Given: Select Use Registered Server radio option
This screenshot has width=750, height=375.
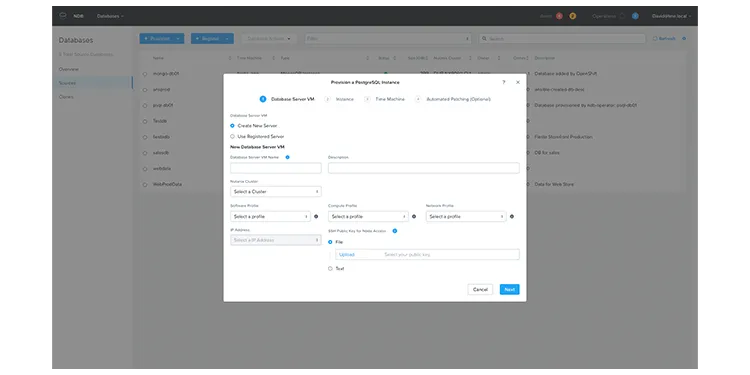Looking at the screenshot, I should (232, 136).
